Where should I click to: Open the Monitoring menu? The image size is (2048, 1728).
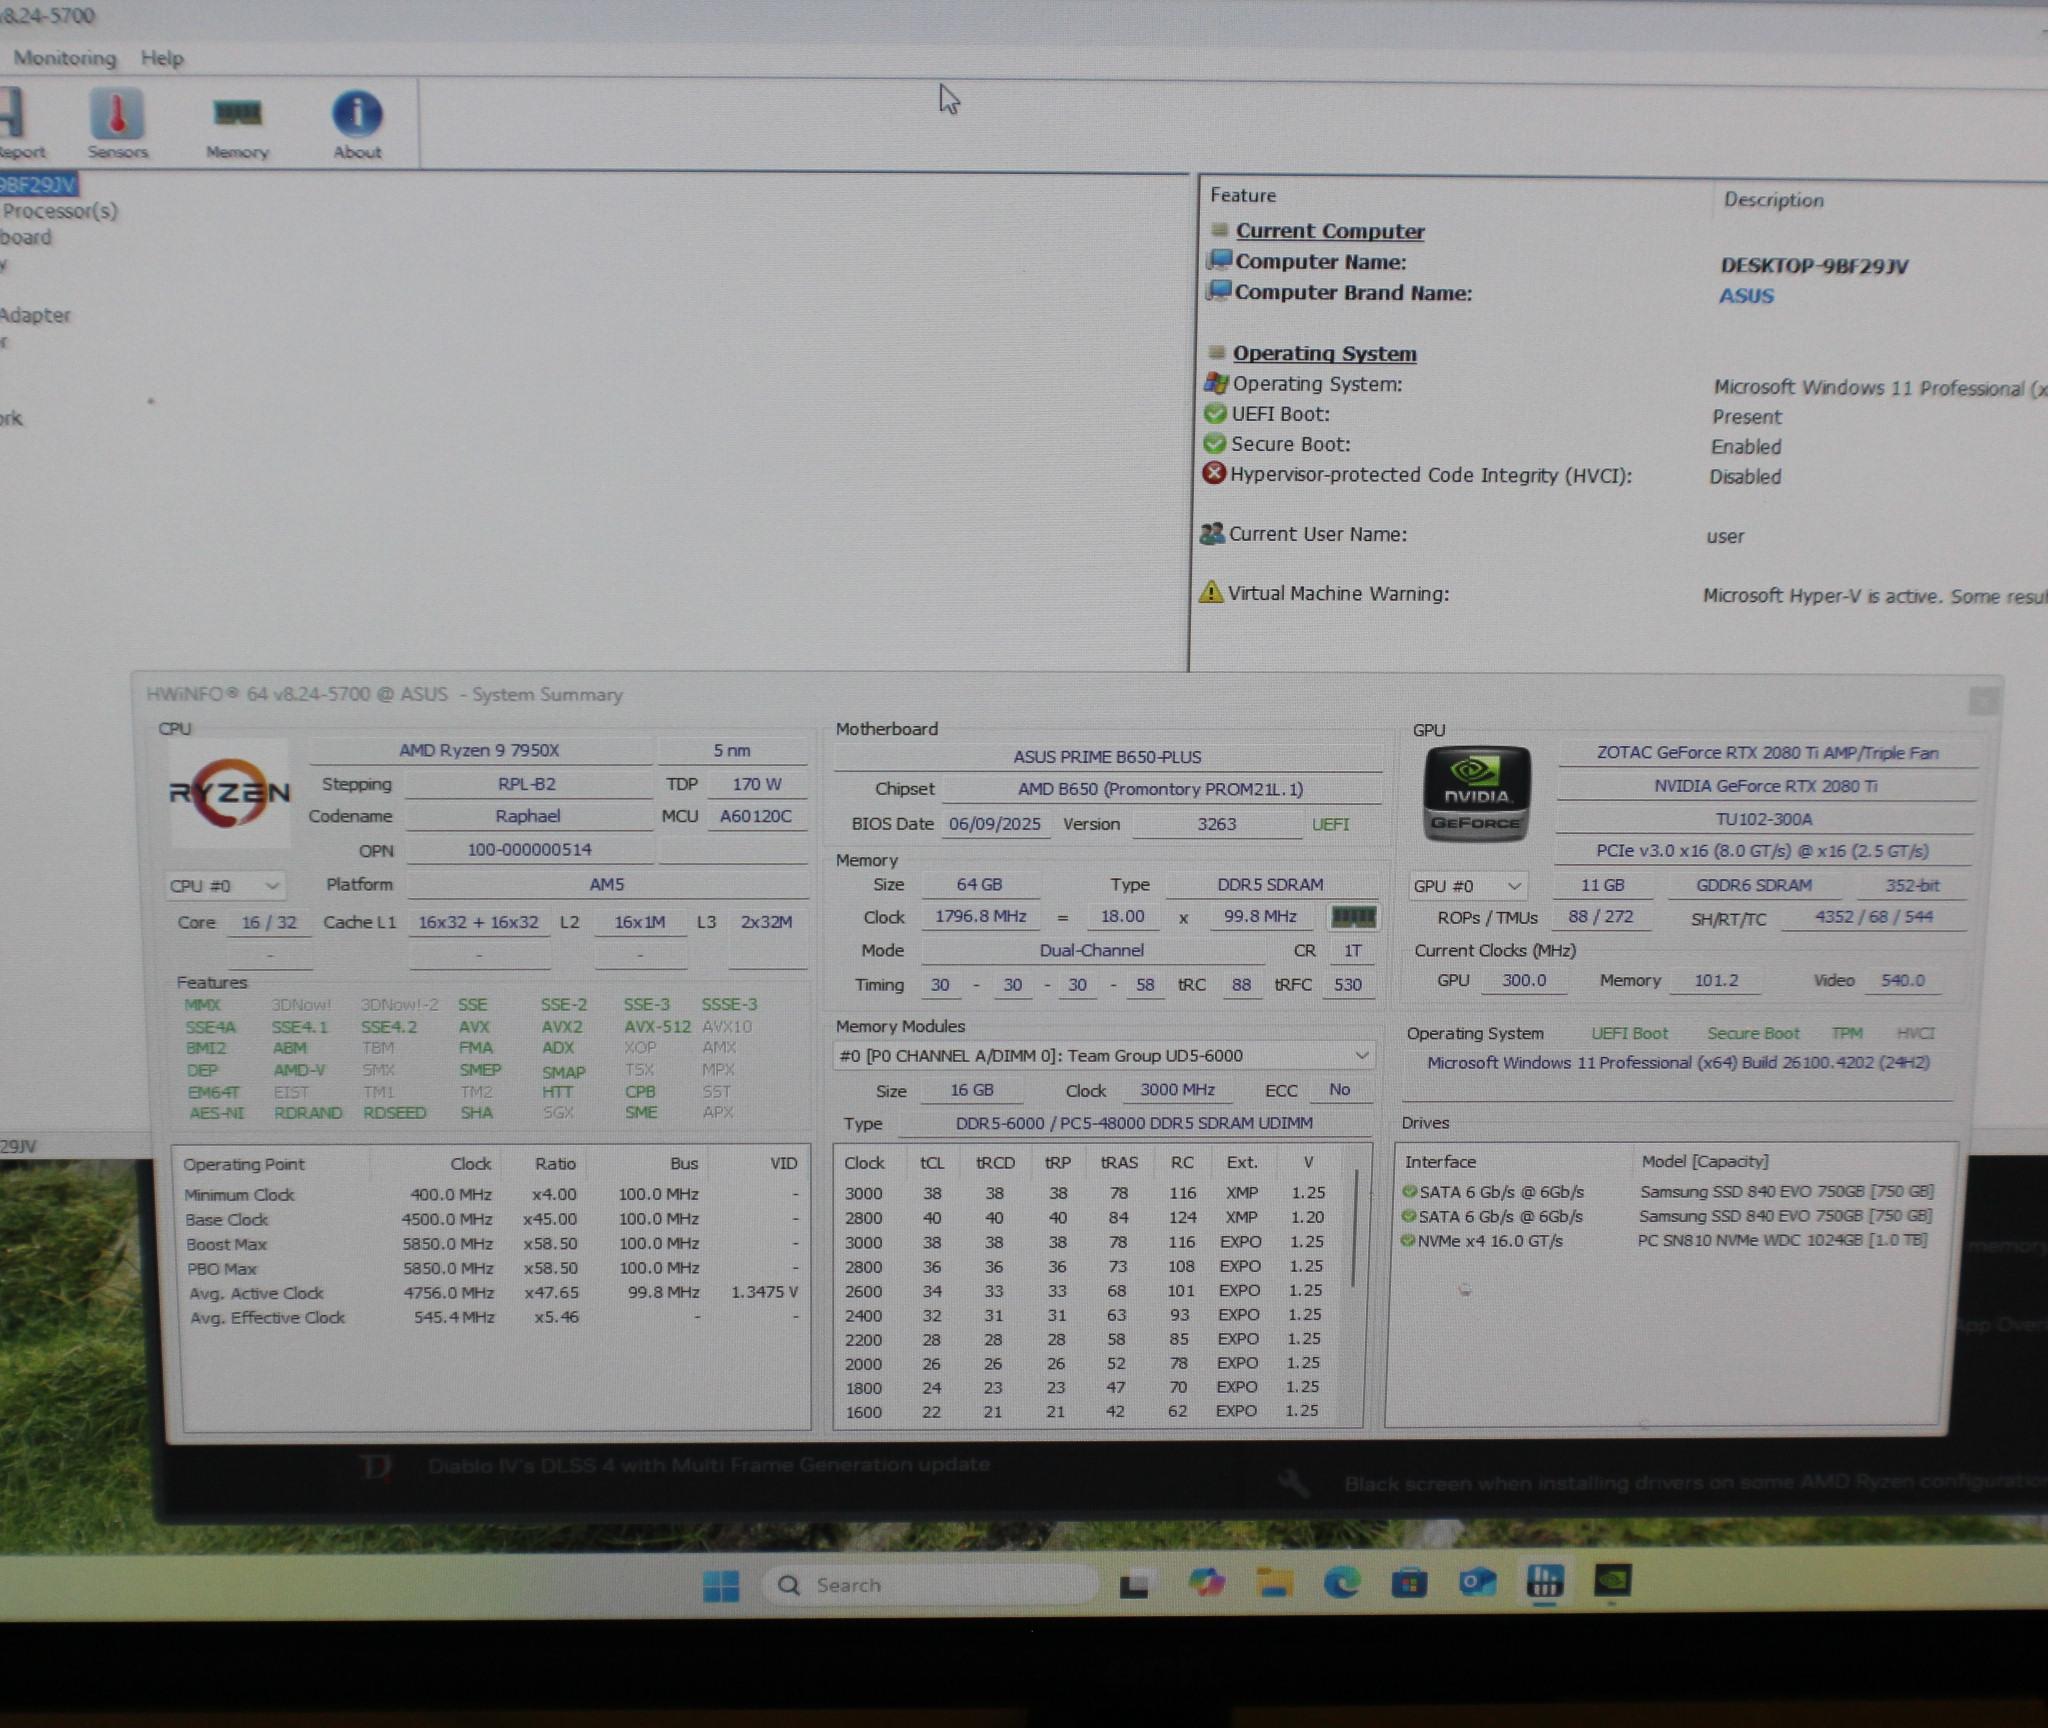tap(65, 58)
